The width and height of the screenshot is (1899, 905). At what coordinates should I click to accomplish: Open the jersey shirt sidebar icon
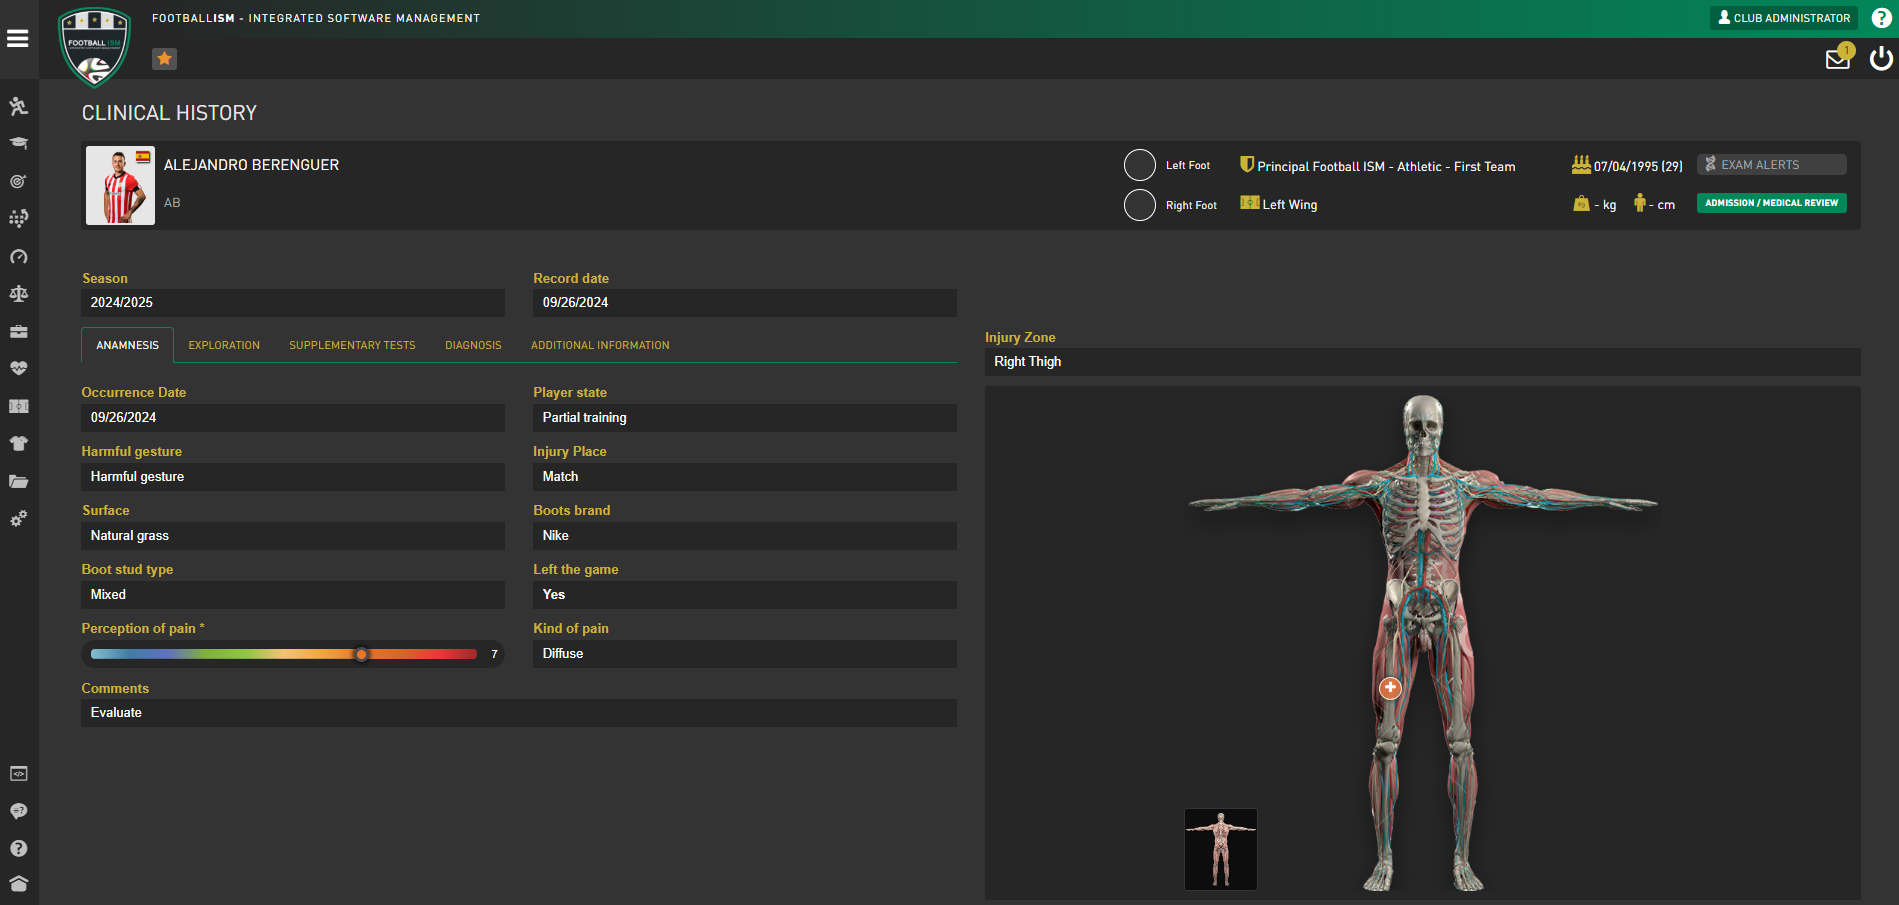pyautogui.click(x=18, y=443)
